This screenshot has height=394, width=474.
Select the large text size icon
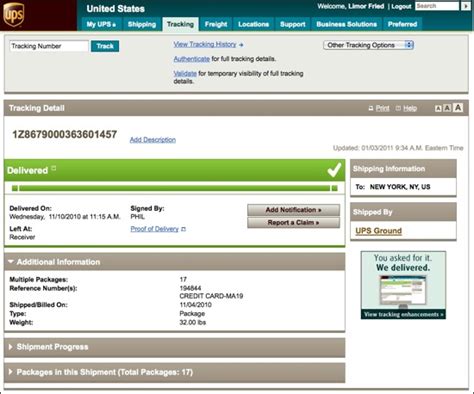[x=458, y=108]
